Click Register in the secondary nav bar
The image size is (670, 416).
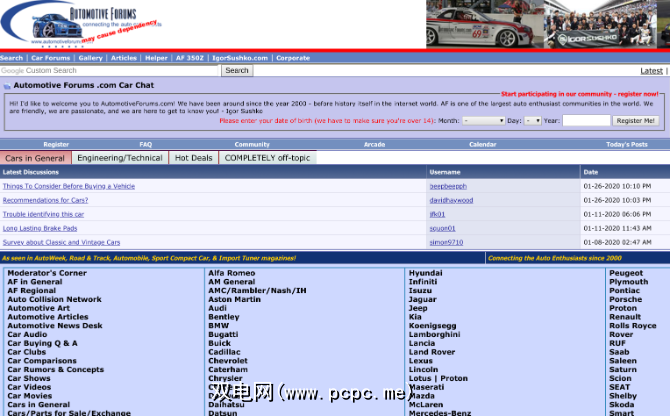(x=56, y=144)
